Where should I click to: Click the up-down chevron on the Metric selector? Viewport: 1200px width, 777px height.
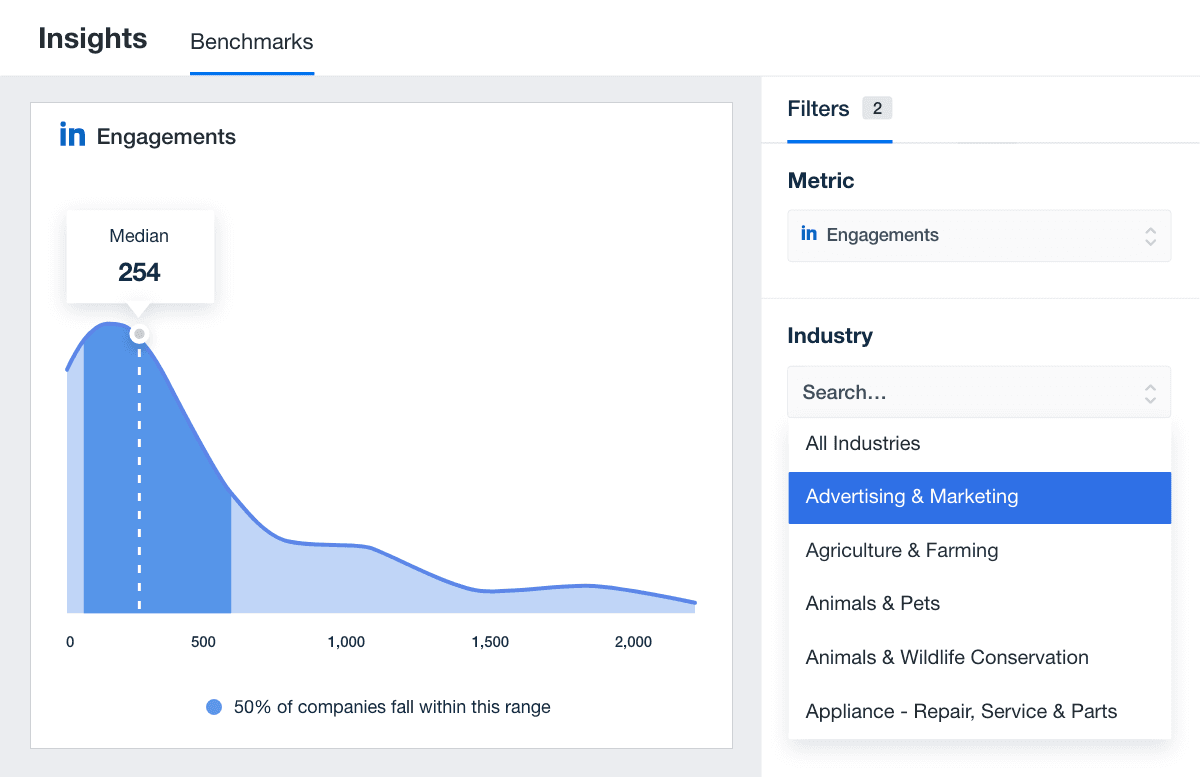coord(1152,235)
